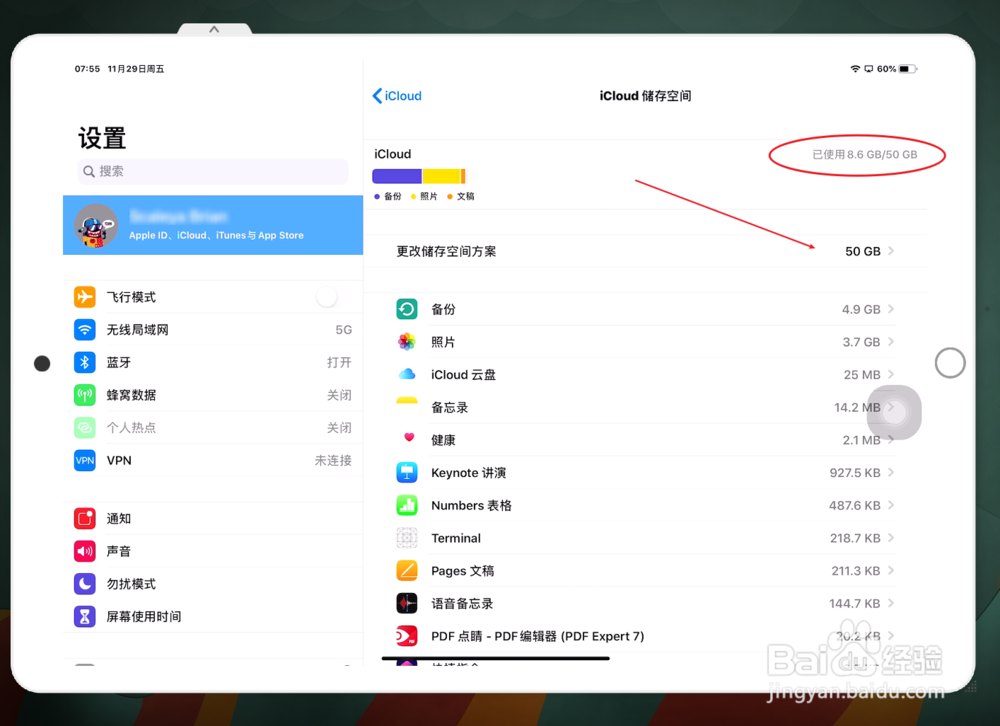Tap the orange documents segment of storage bar
This screenshot has height=726, width=1000.
coord(463,176)
